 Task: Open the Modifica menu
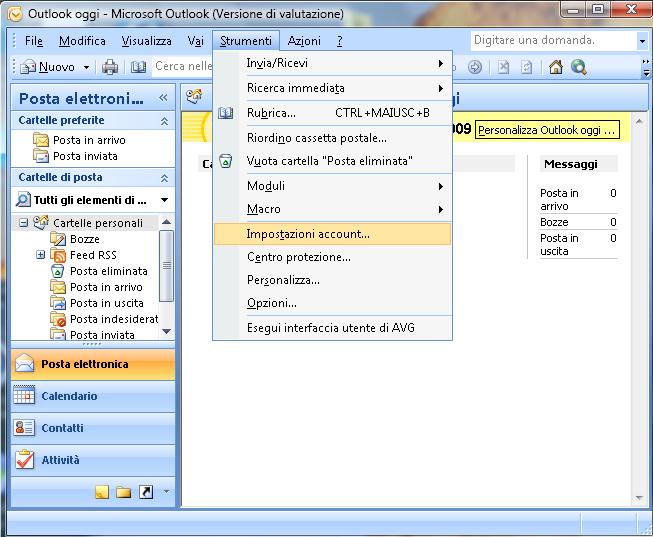pyautogui.click(x=82, y=41)
